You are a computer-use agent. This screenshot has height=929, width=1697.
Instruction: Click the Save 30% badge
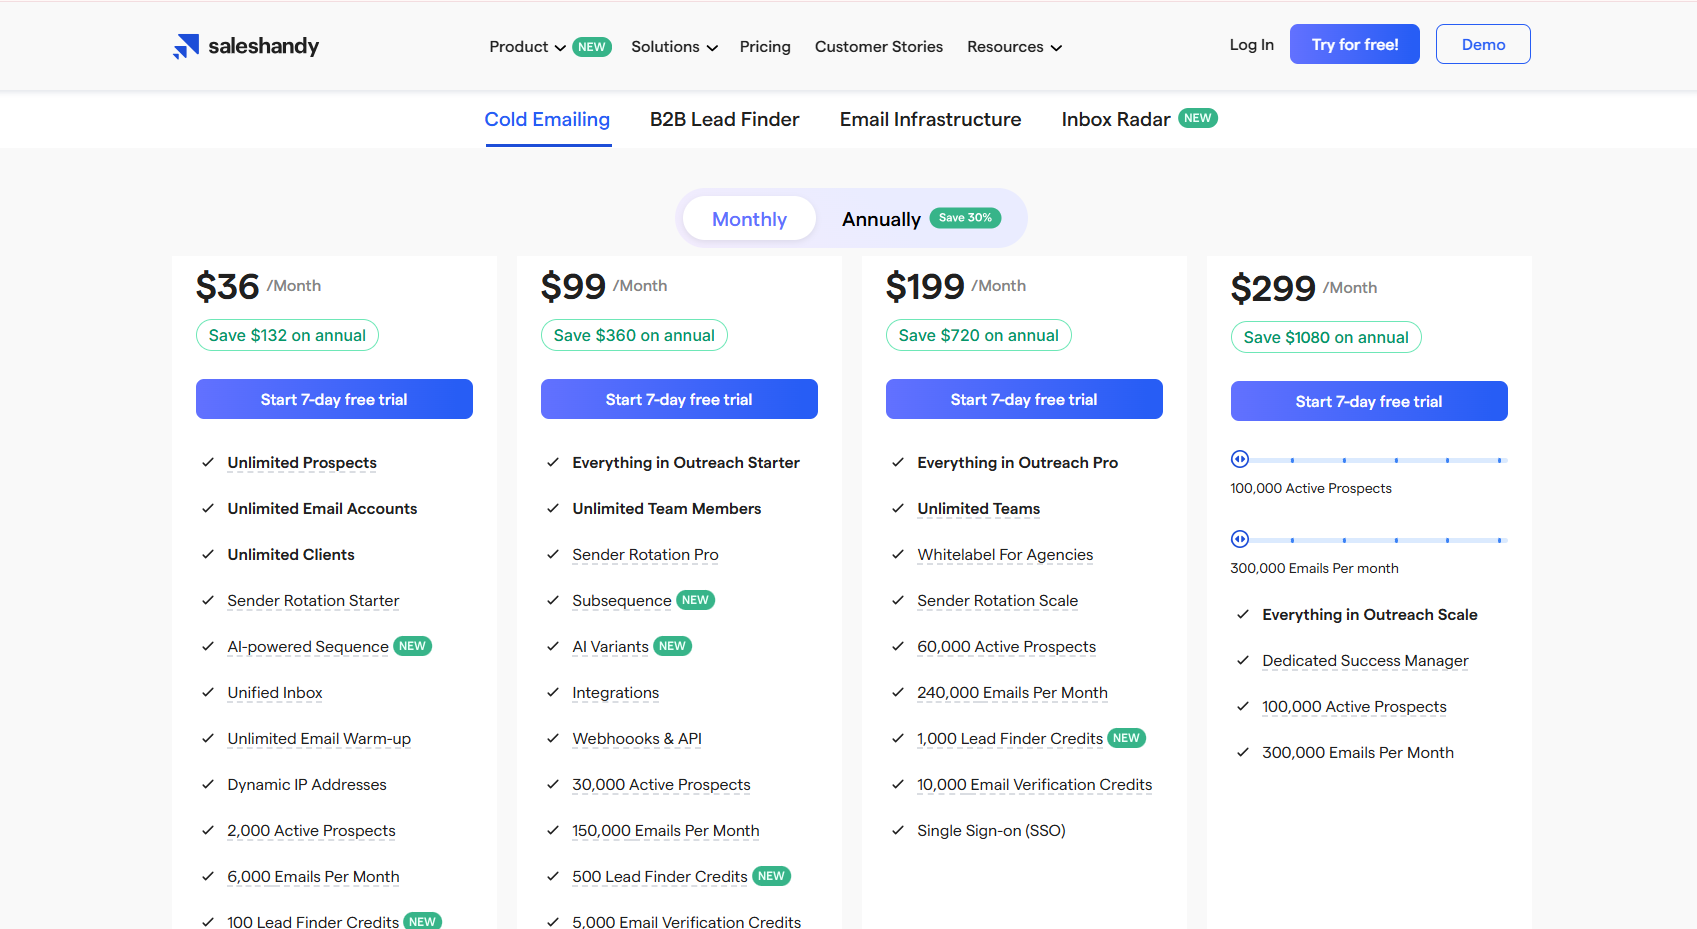pos(965,218)
